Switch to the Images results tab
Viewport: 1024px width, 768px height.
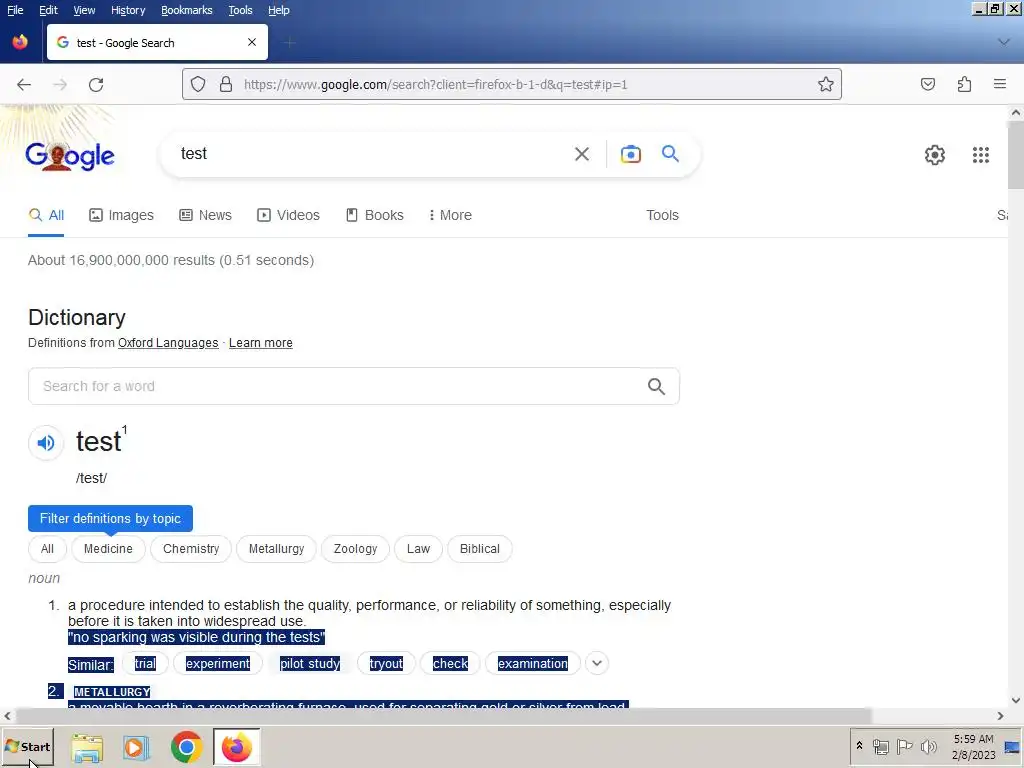pos(121,216)
